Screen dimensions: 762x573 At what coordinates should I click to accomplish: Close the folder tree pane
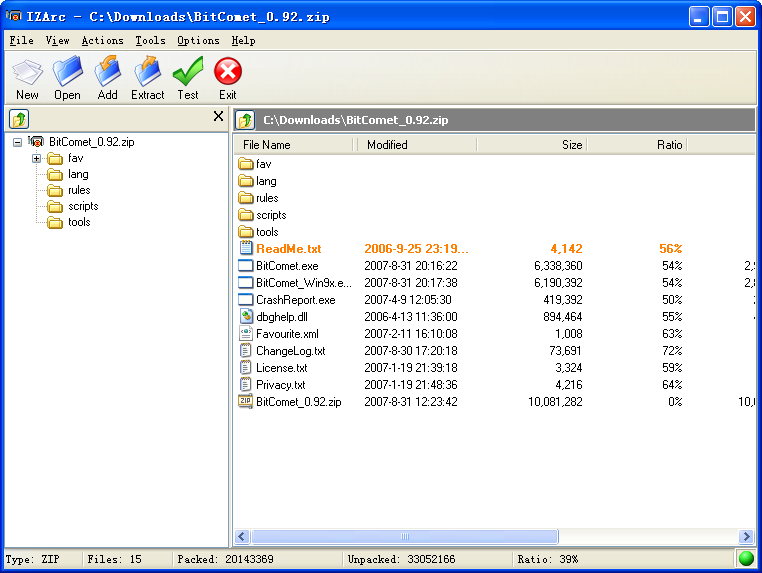click(x=218, y=116)
